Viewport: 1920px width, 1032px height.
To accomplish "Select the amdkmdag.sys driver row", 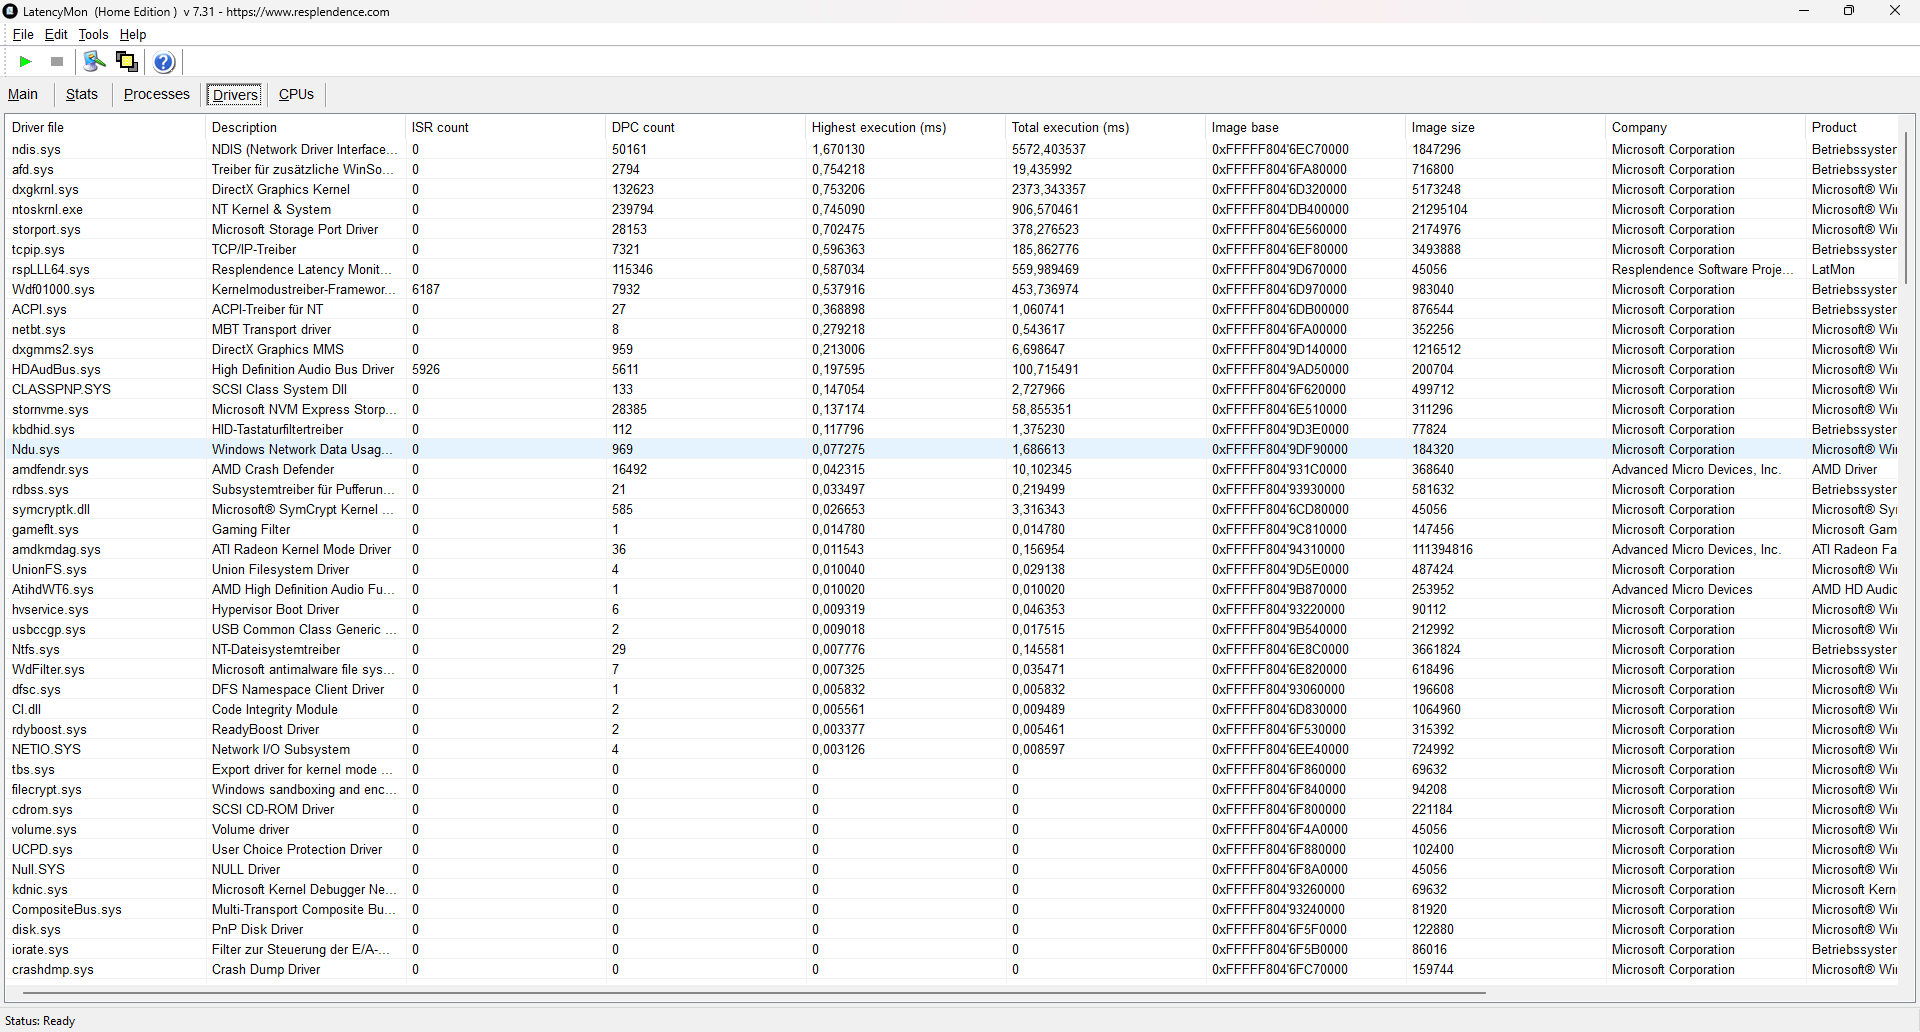I will [952, 549].
